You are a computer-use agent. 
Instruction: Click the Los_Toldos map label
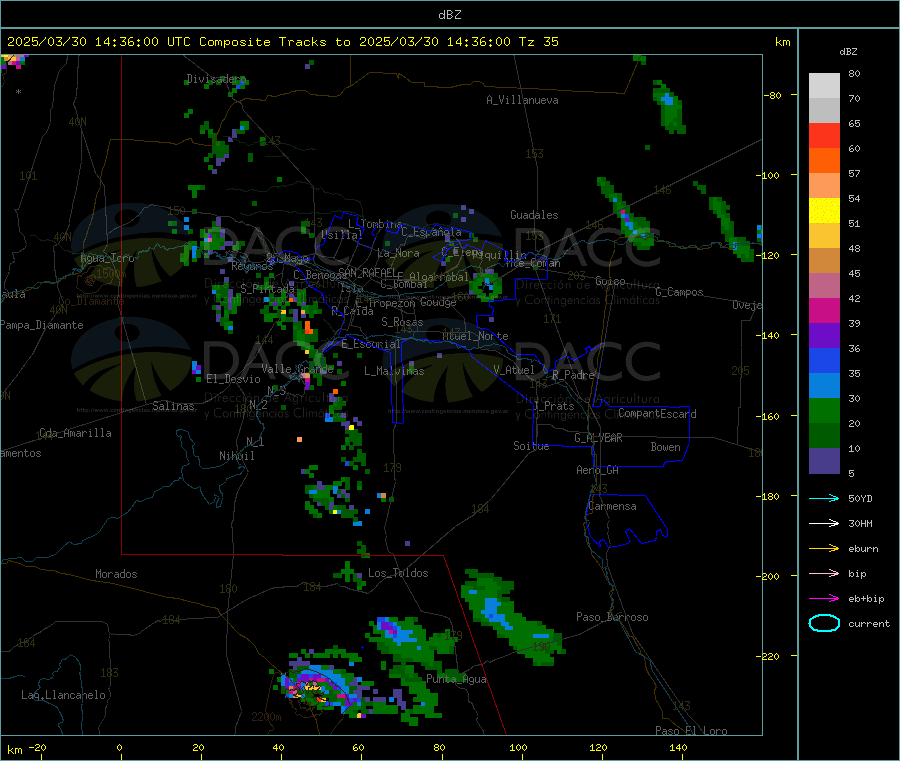(398, 573)
